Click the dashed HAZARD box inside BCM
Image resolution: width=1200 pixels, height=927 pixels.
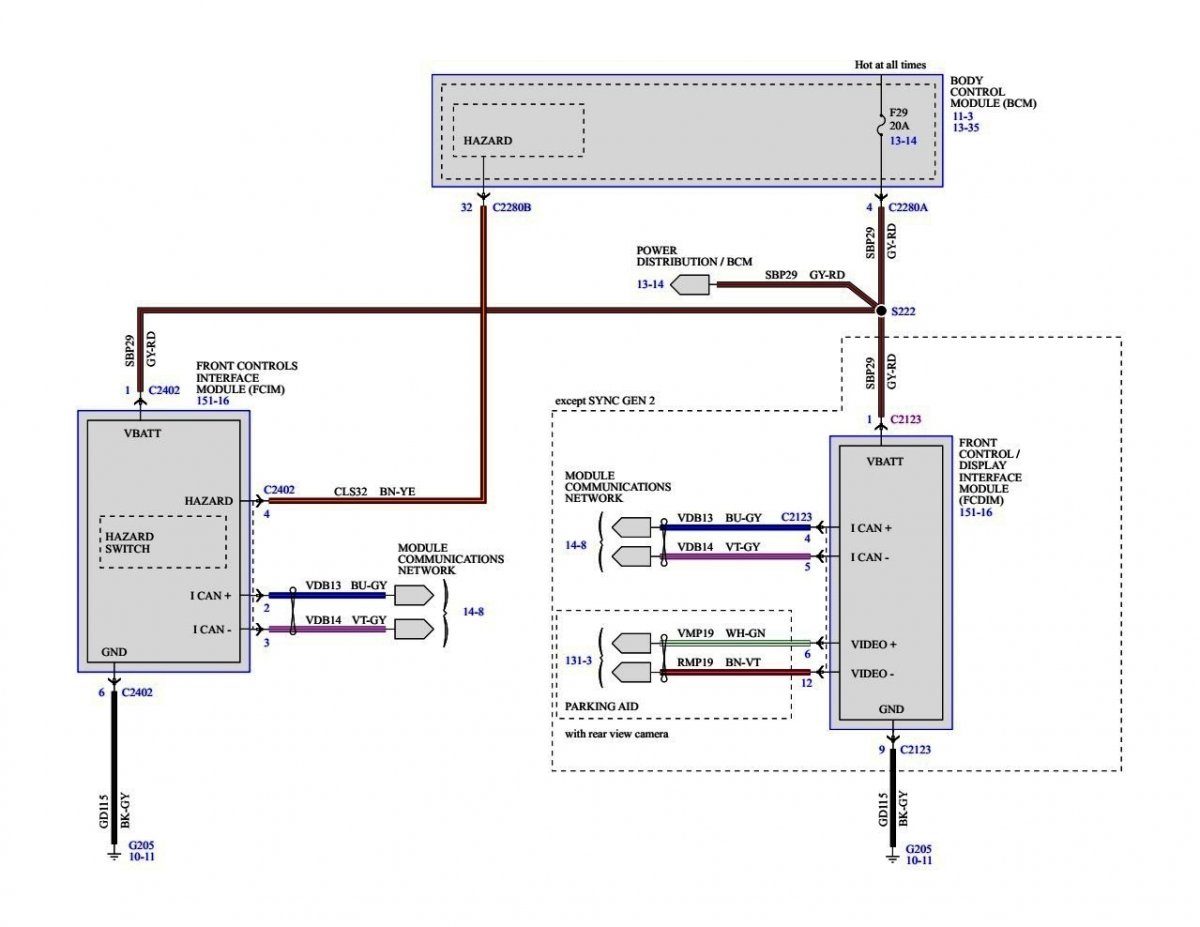[x=518, y=130]
